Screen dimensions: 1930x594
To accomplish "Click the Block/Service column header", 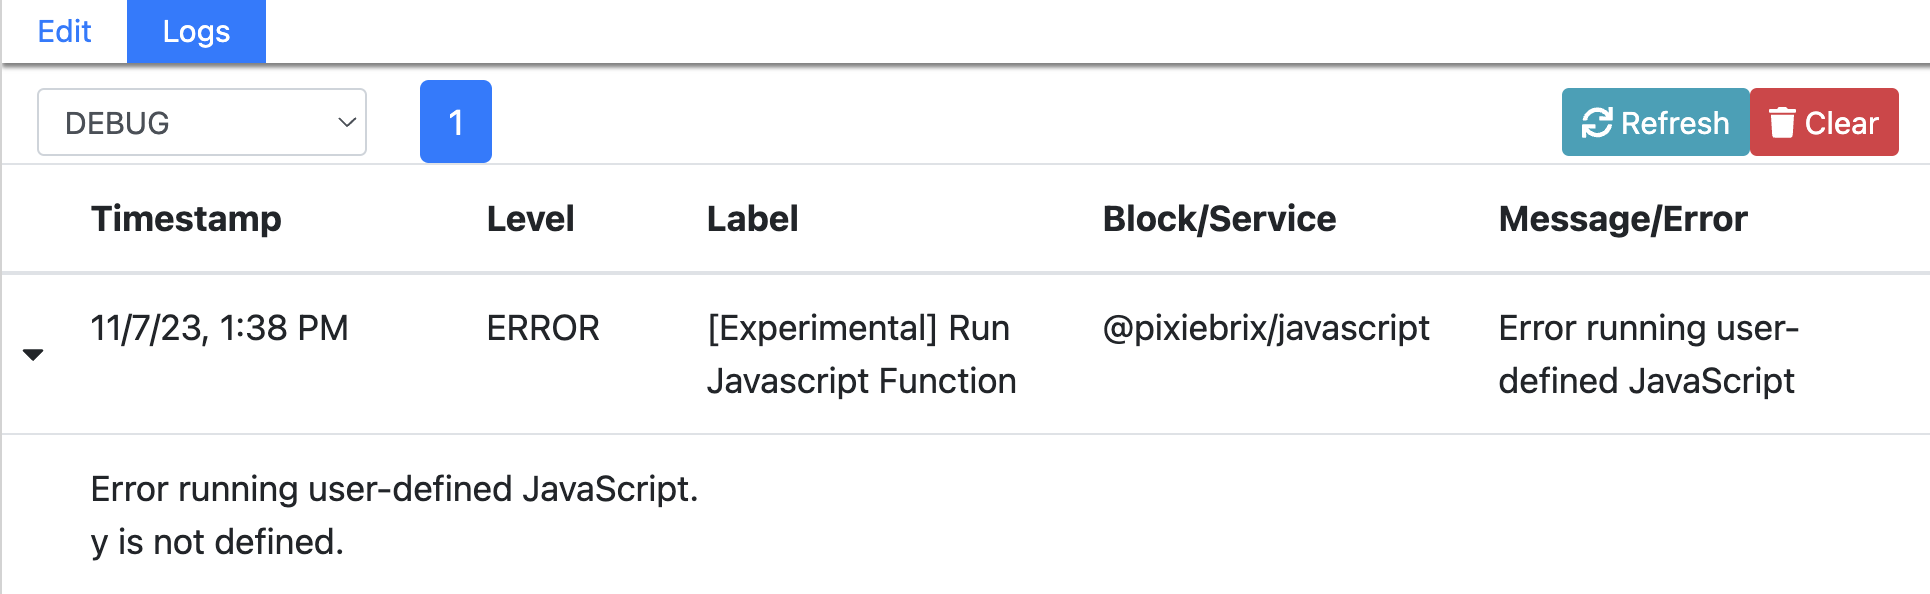I will [x=1219, y=219].
